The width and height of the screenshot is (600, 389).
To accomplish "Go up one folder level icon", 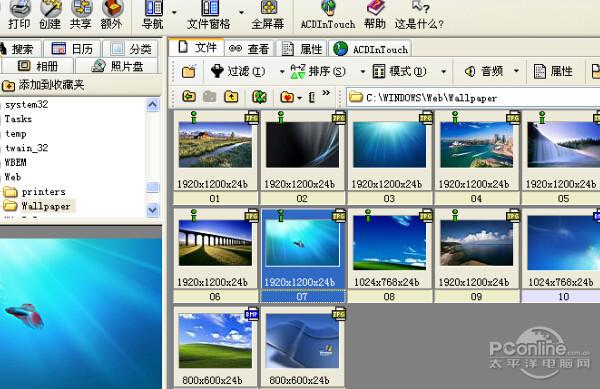I will [x=231, y=97].
